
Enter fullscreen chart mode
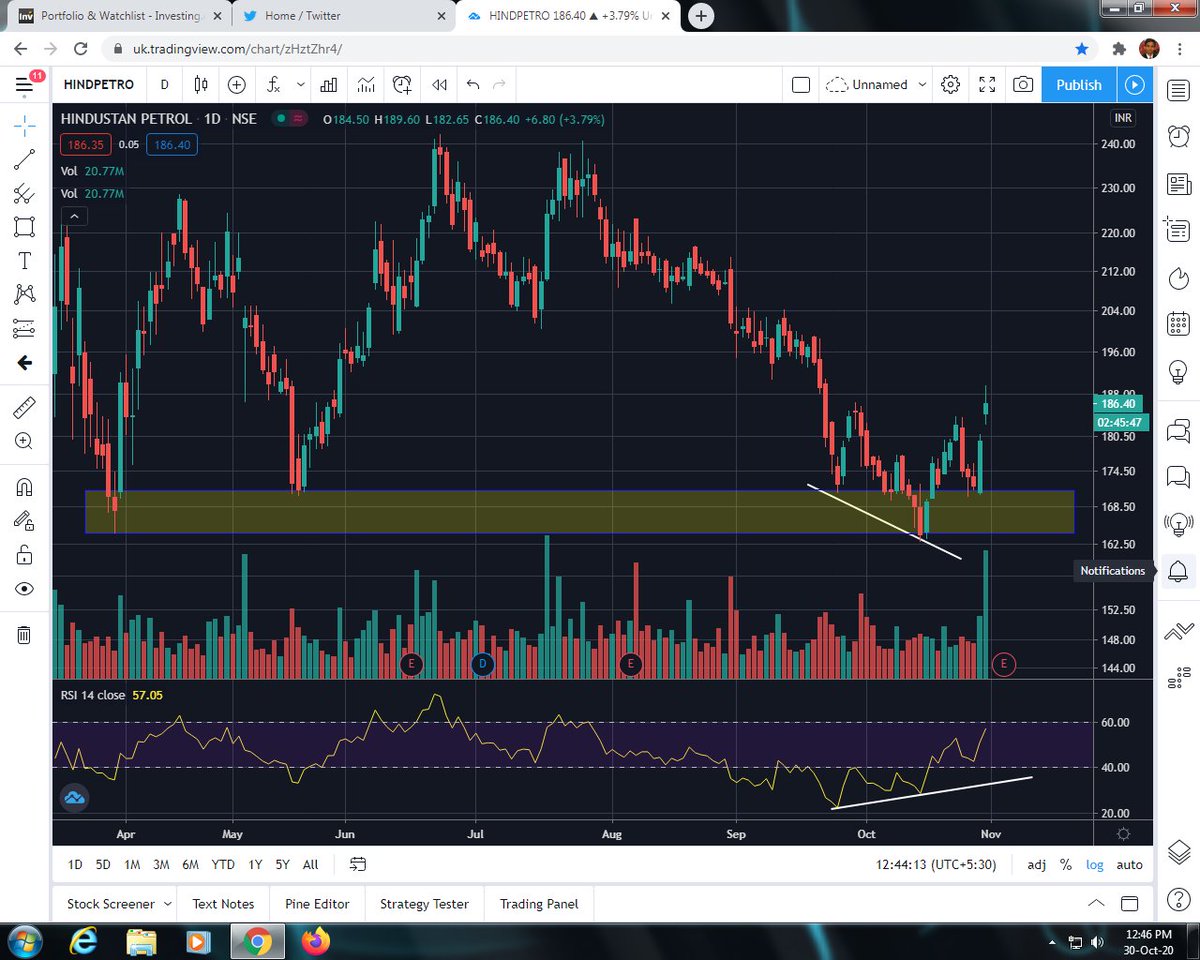[987, 85]
